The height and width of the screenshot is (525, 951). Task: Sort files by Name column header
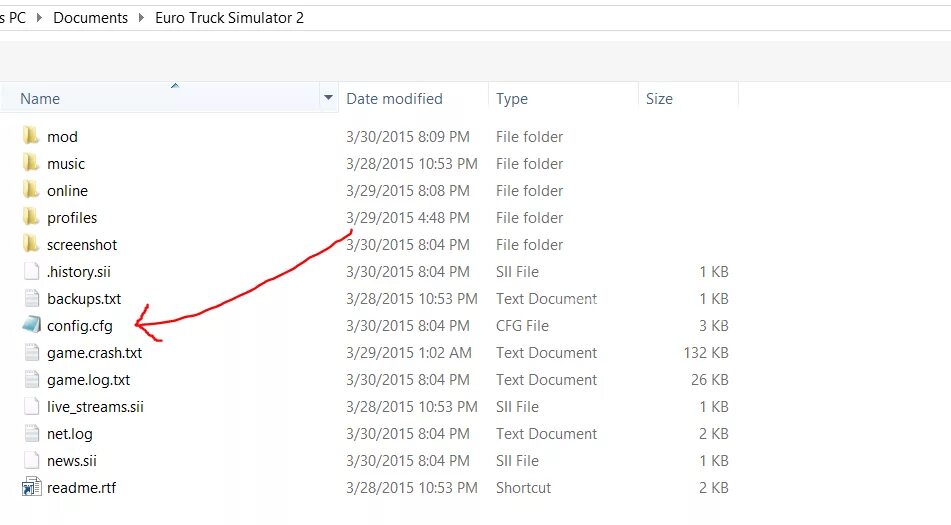(40, 98)
